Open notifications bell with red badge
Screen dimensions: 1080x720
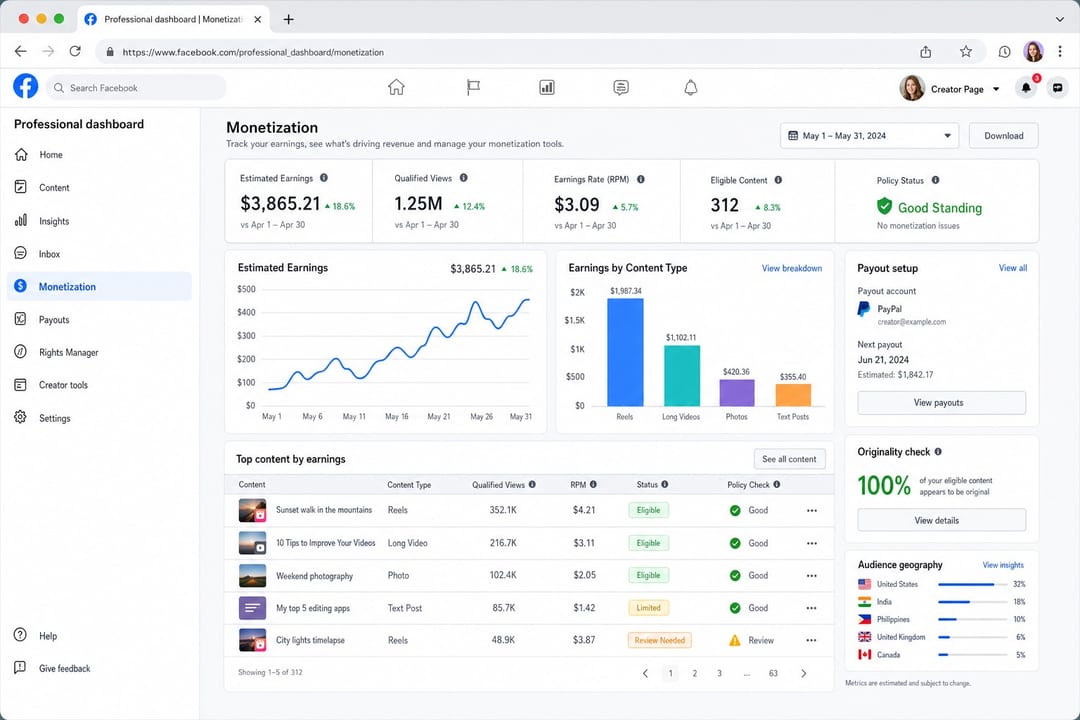[x=1026, y=88]
